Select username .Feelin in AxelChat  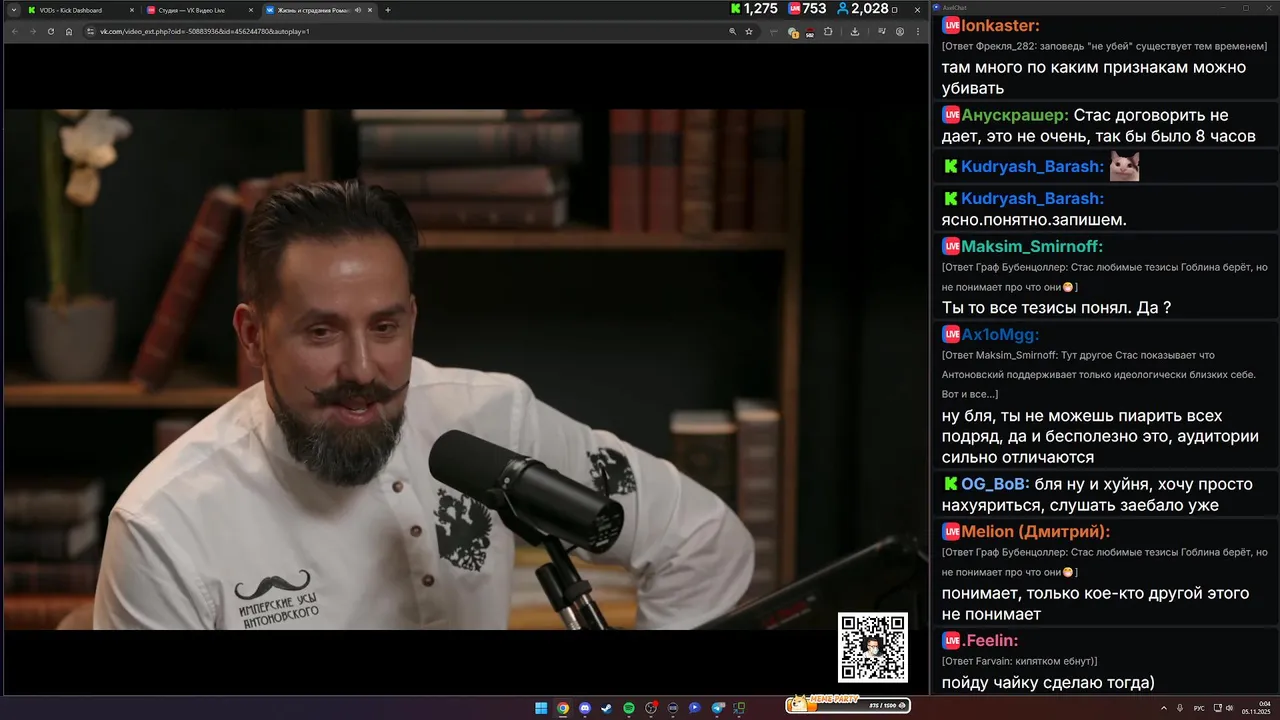pyautogui.click(x=990, y=640)
